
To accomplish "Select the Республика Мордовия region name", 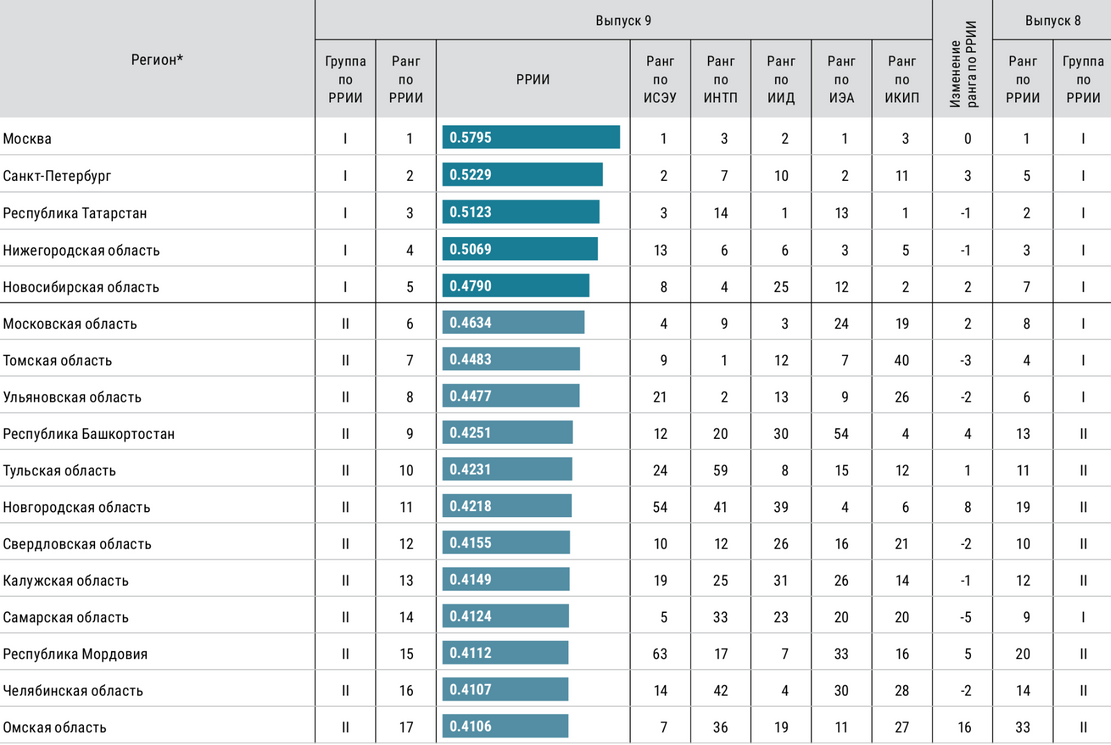I will (75, 654).
